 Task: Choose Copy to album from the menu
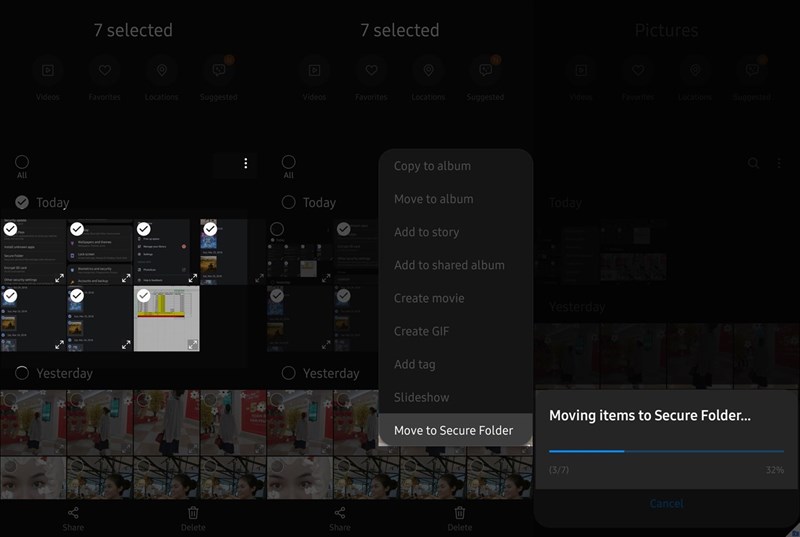432,166
